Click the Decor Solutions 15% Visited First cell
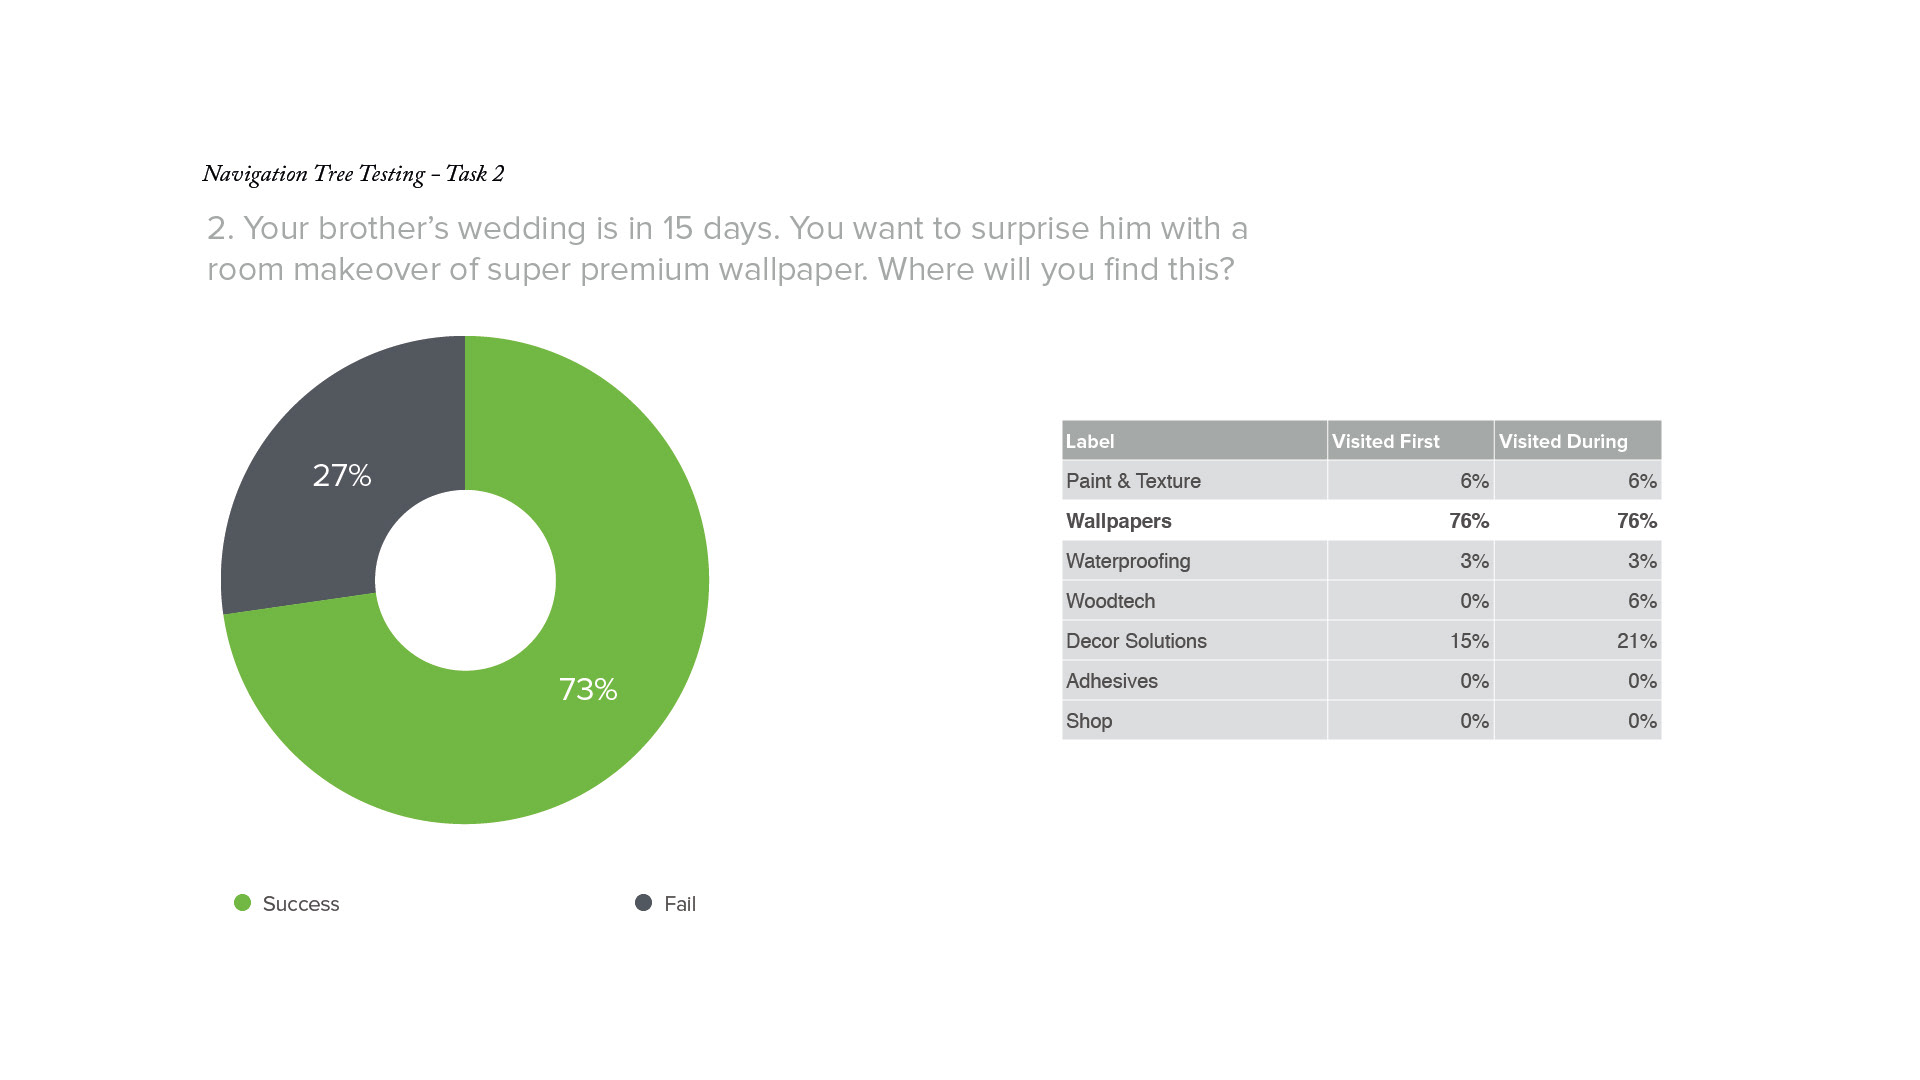 pyautogui.click(x=1469, y=641)
